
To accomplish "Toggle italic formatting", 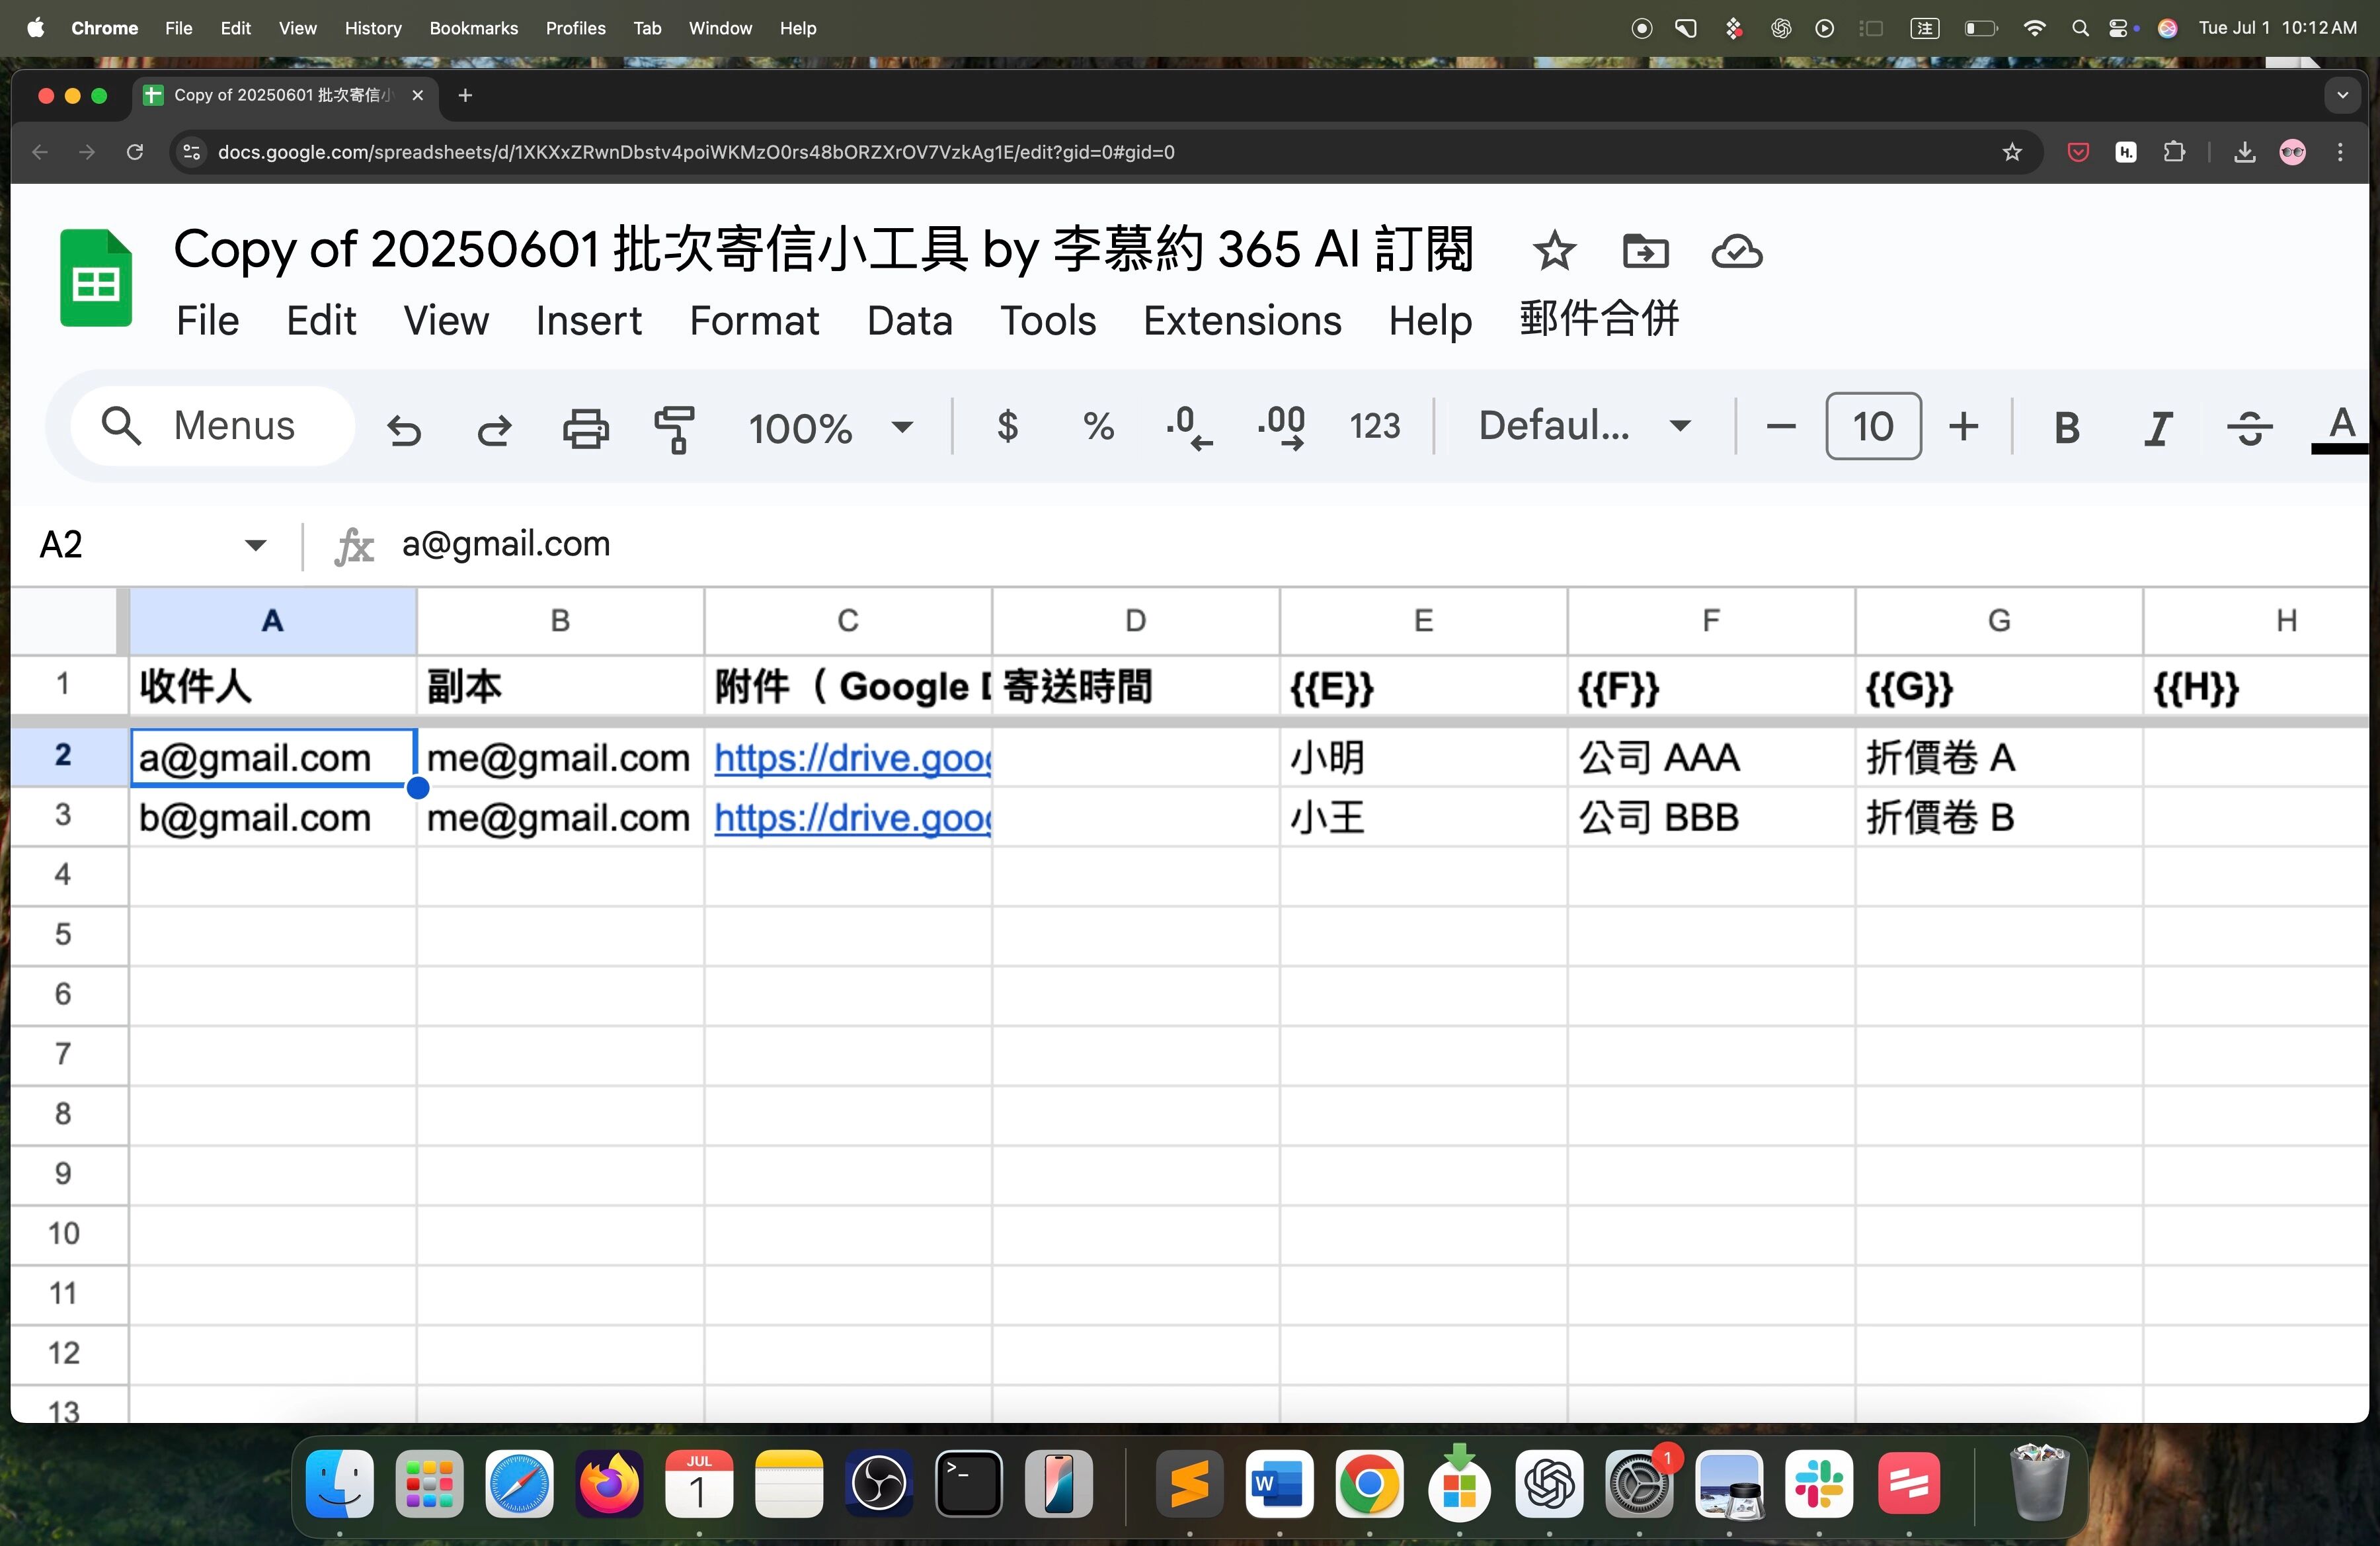I will coord(2158,428).
